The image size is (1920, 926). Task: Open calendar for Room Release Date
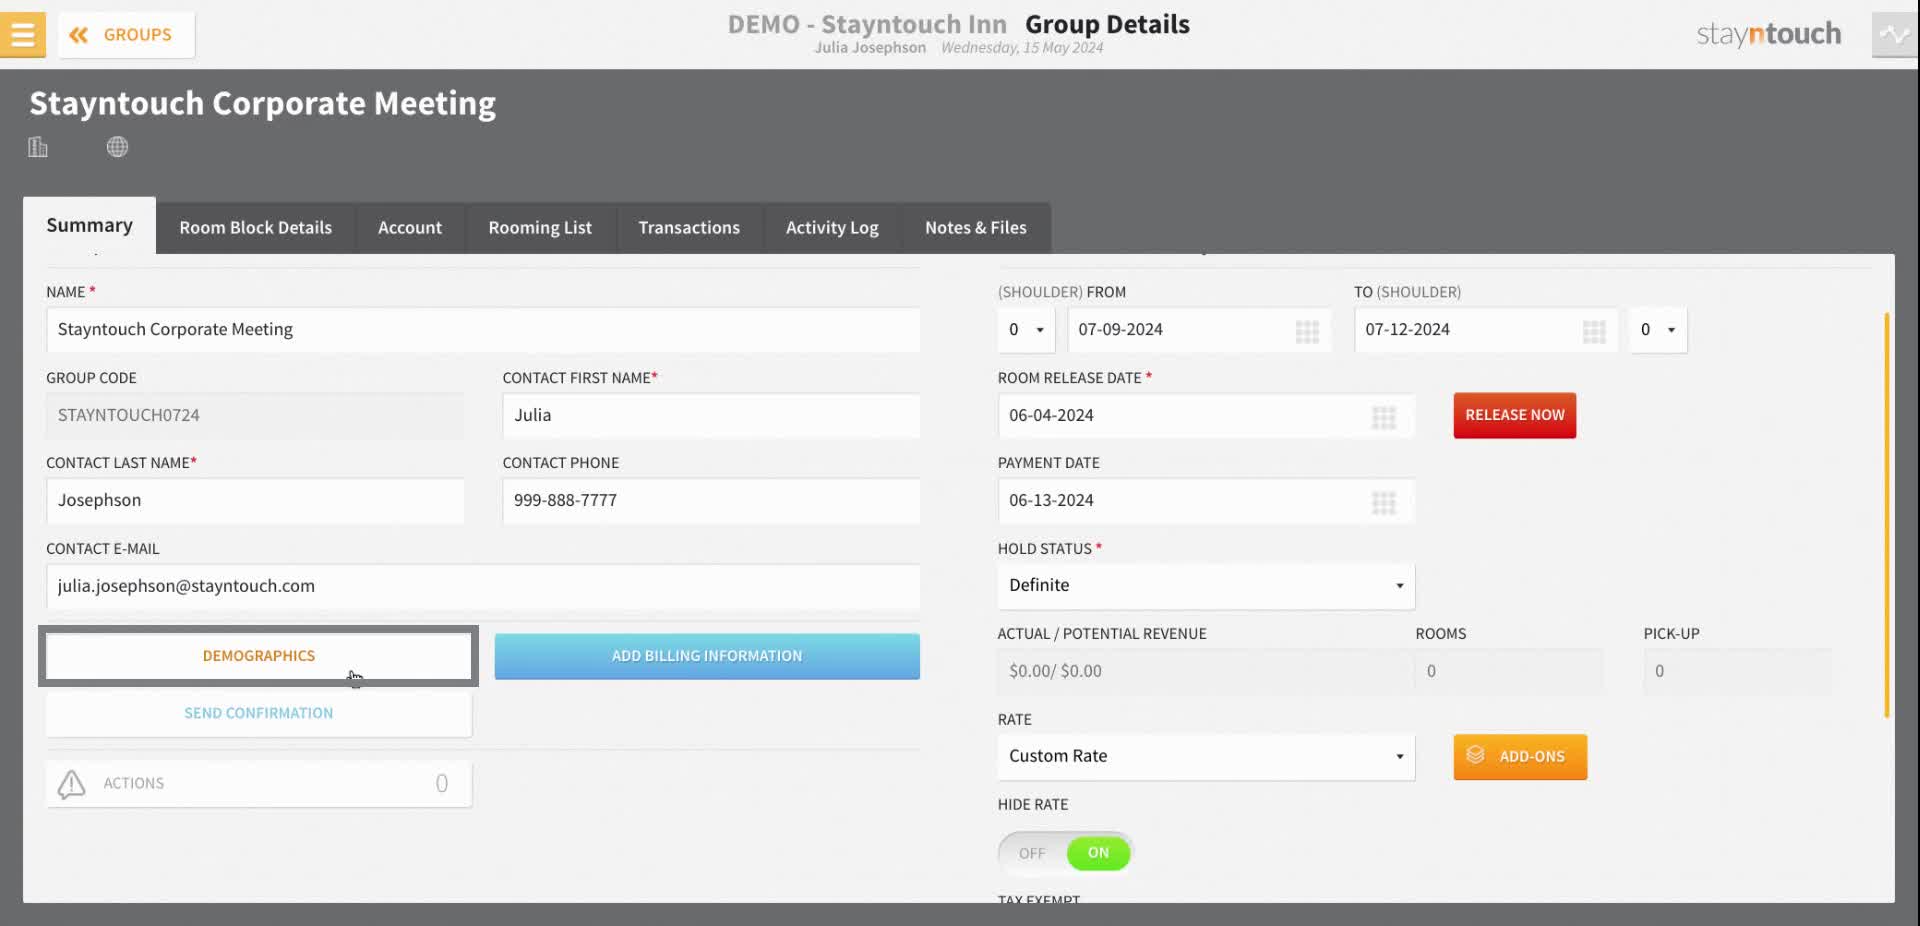(1384, 417)
